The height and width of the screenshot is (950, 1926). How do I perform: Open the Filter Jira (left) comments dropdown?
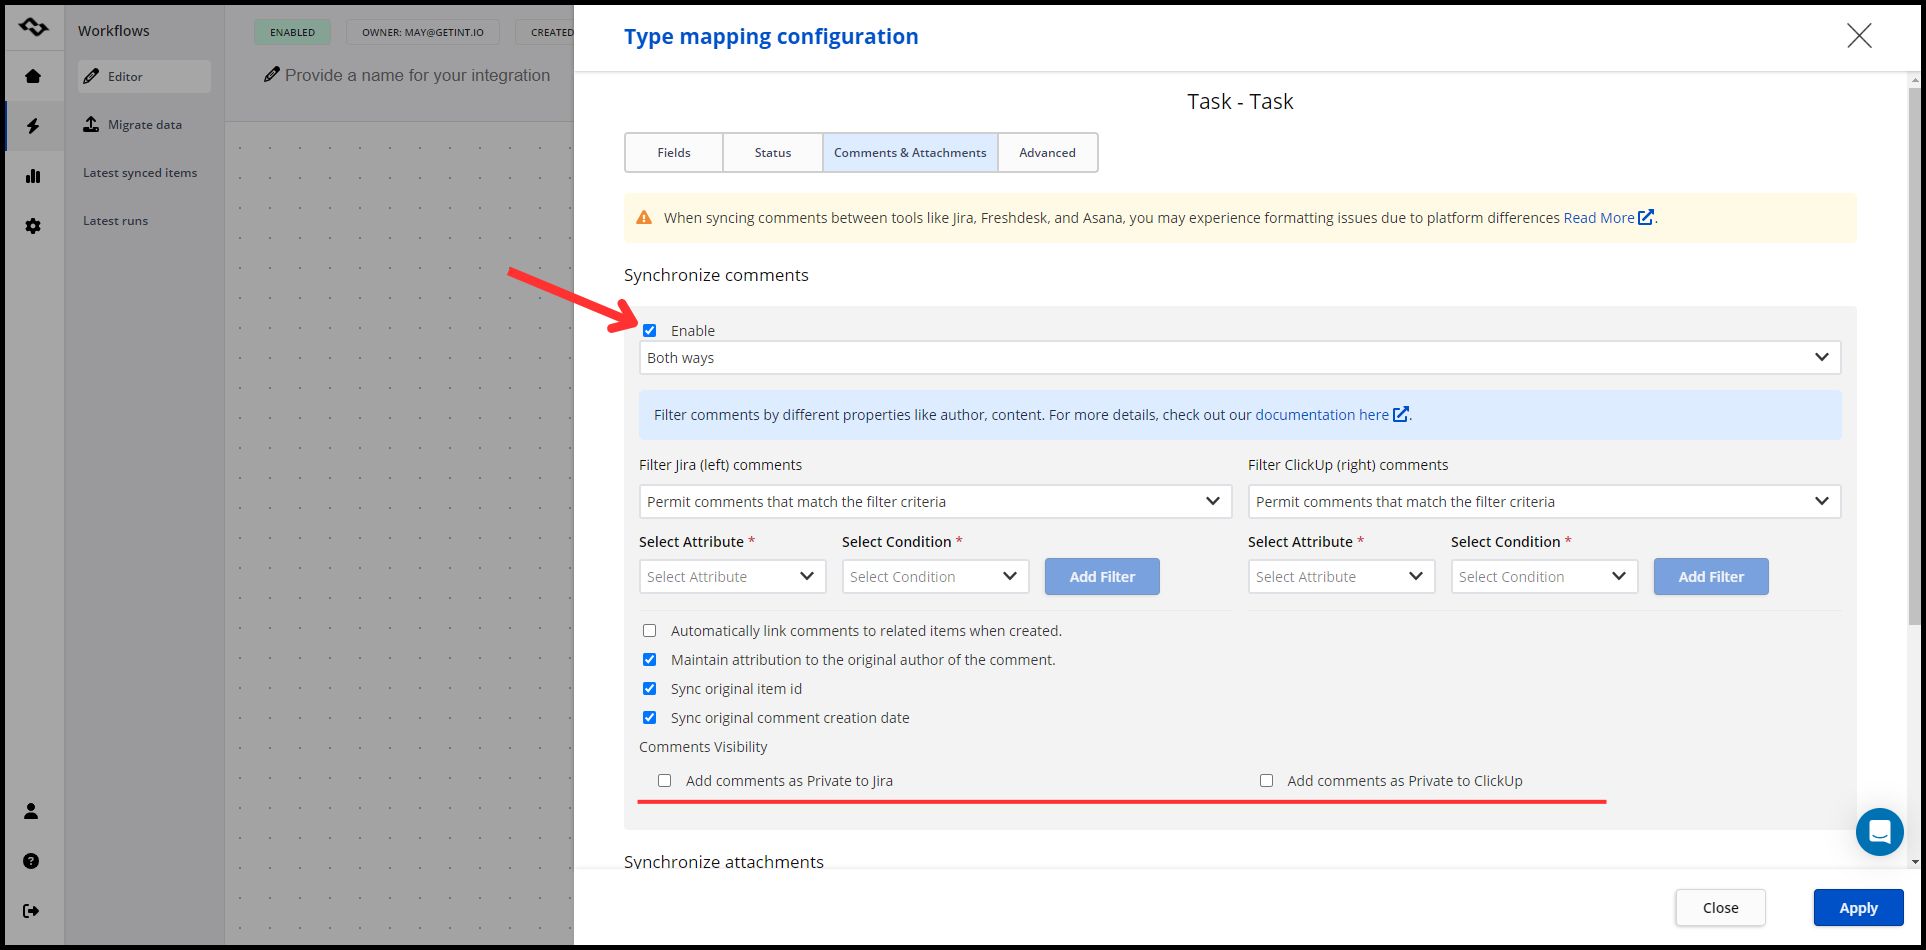934,502
